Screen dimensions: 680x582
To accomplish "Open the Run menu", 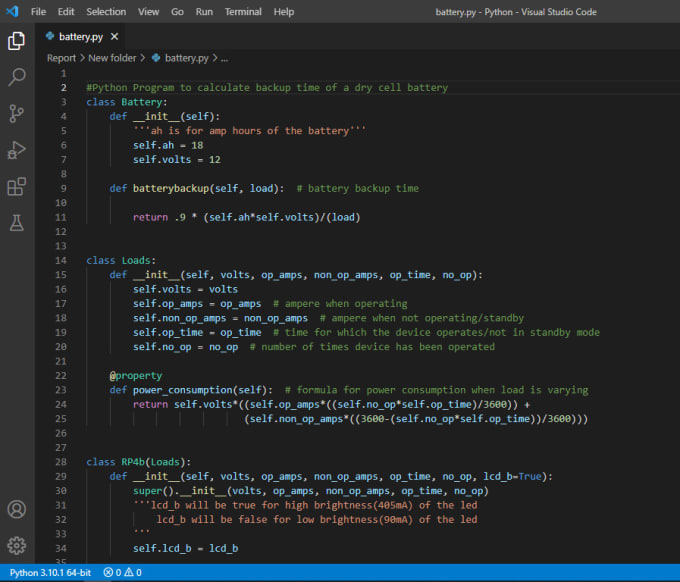I will coord(204,12).
